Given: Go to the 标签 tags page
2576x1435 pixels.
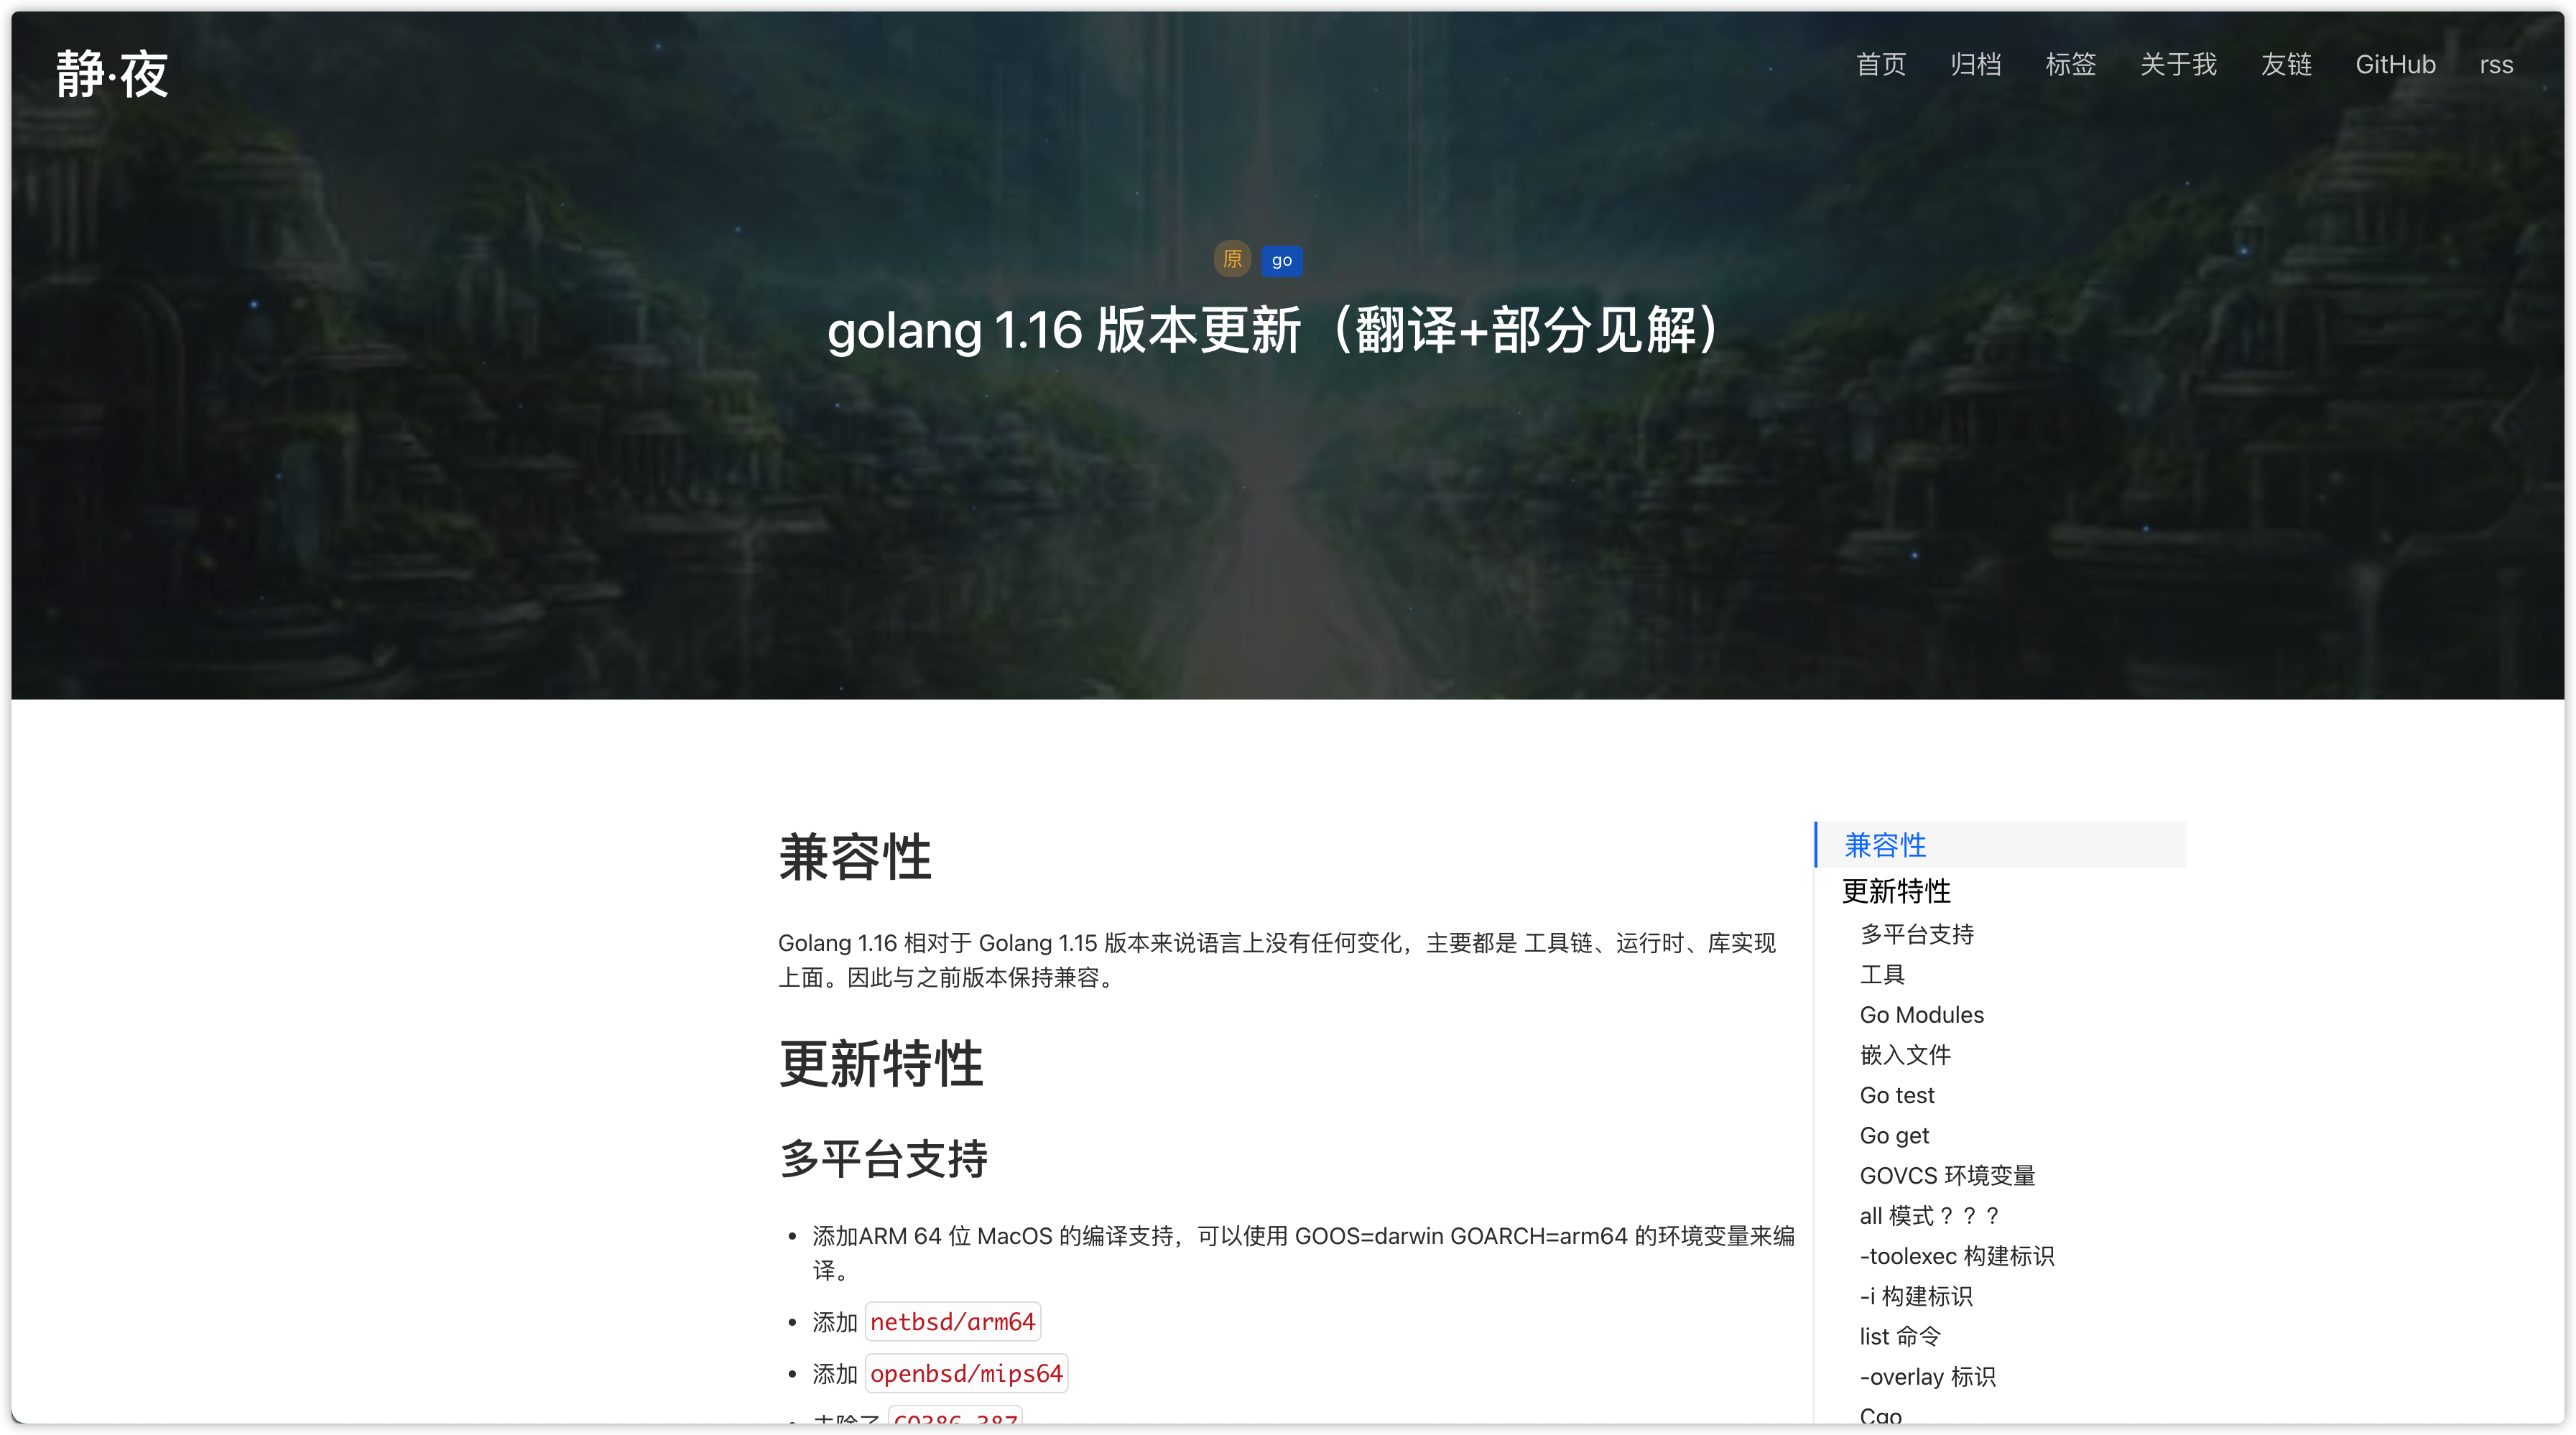Looking at the screenshot, I should pyautogui.click(x=2070, y=65).
